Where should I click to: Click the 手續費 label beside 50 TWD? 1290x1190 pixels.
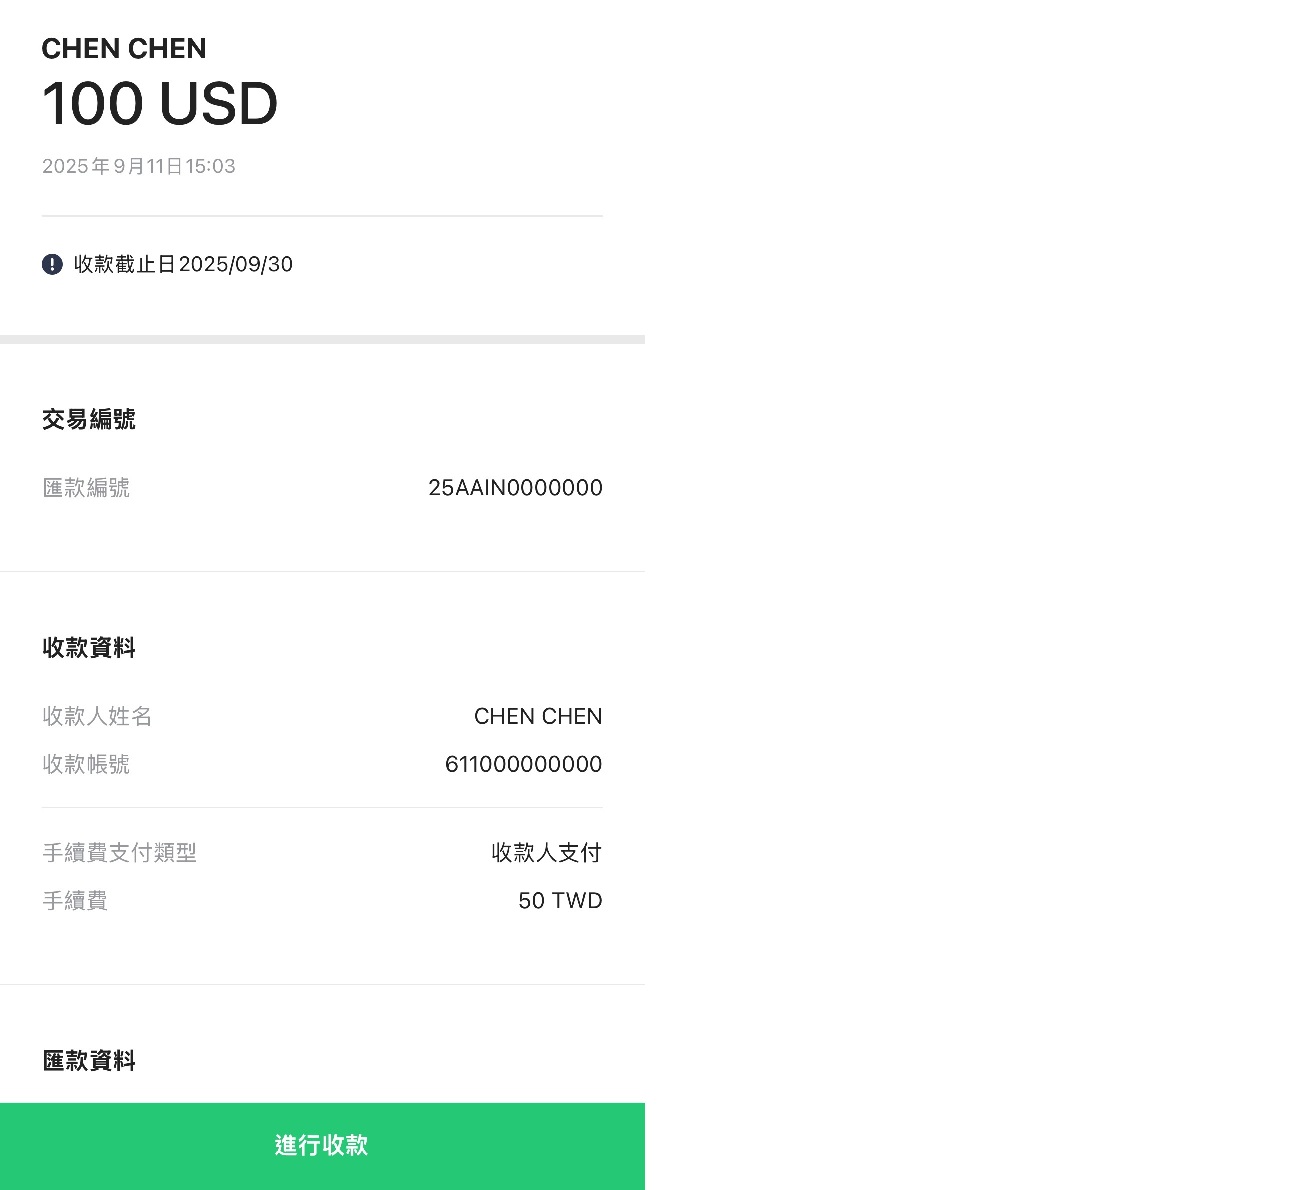tap(75, 901)
